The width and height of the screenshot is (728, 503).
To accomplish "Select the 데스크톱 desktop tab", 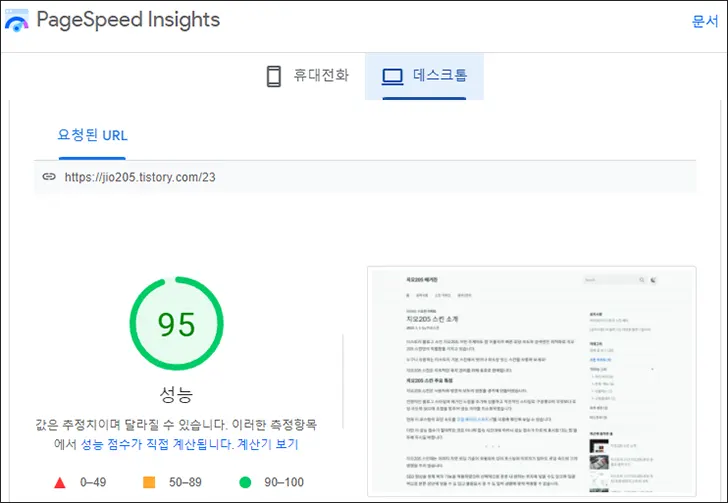I will (424, 76).
